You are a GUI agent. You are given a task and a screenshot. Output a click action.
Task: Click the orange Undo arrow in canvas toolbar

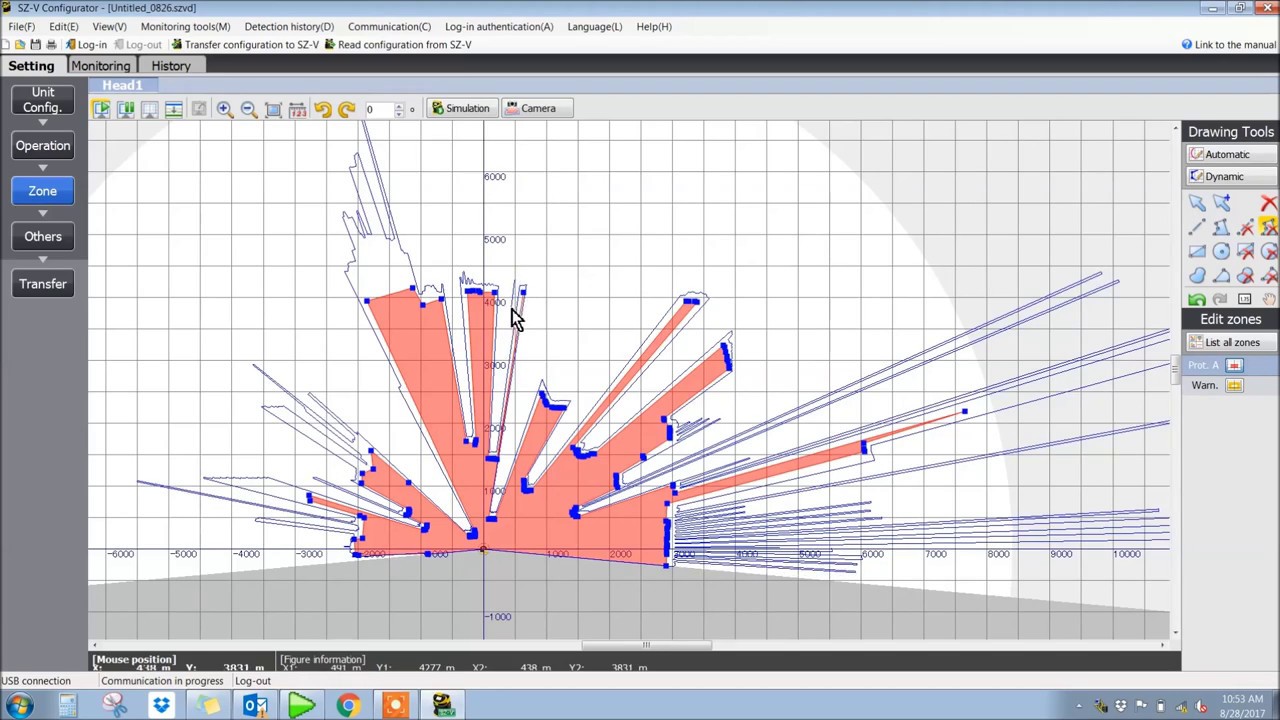click(322, 109)
